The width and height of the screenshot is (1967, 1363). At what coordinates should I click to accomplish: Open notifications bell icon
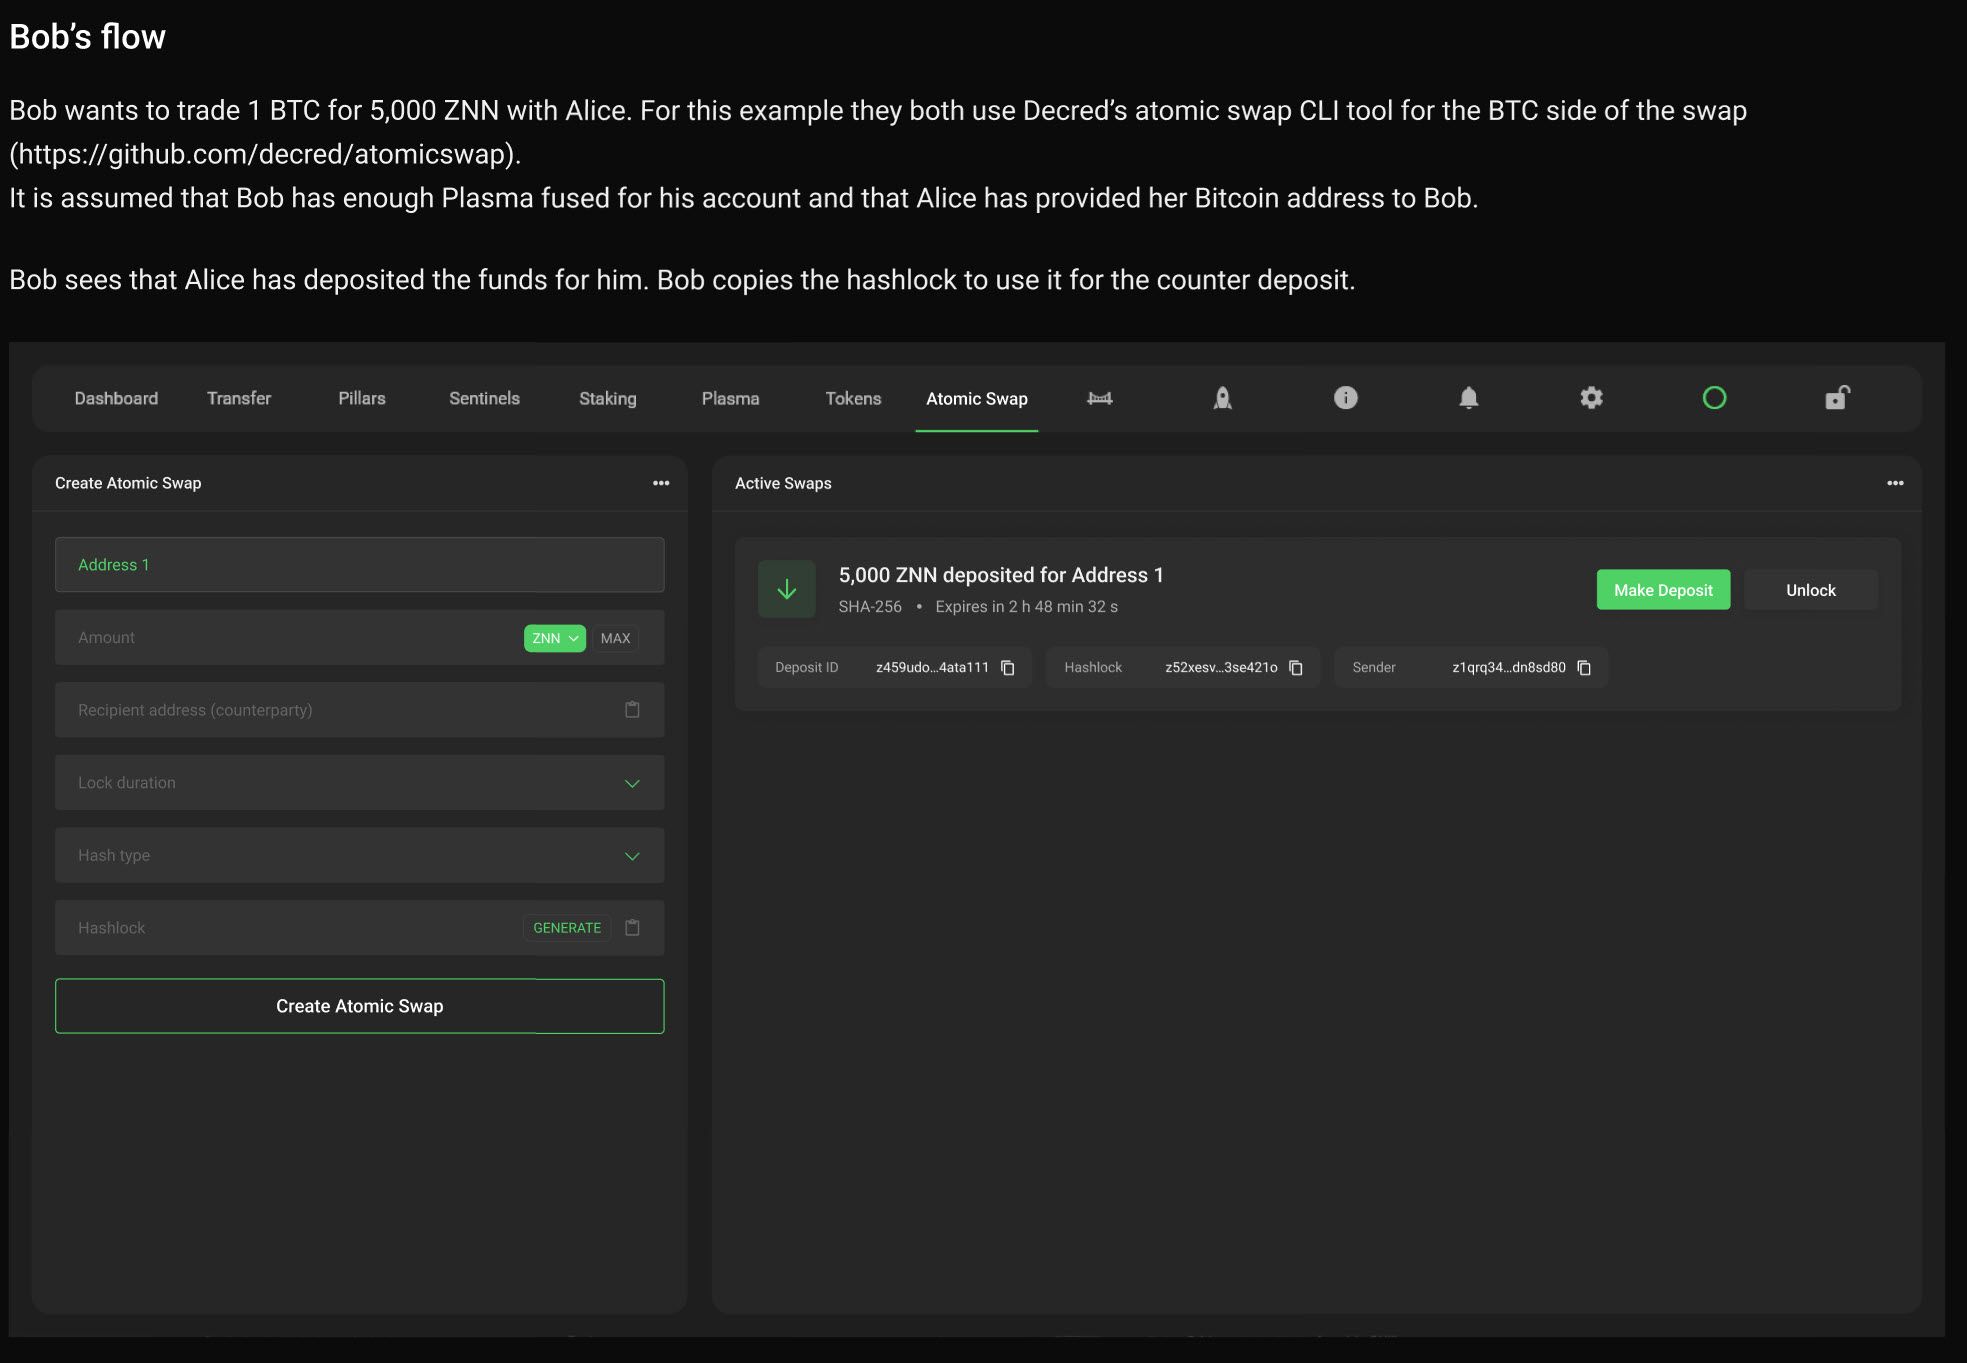[x=1468, y=398]
